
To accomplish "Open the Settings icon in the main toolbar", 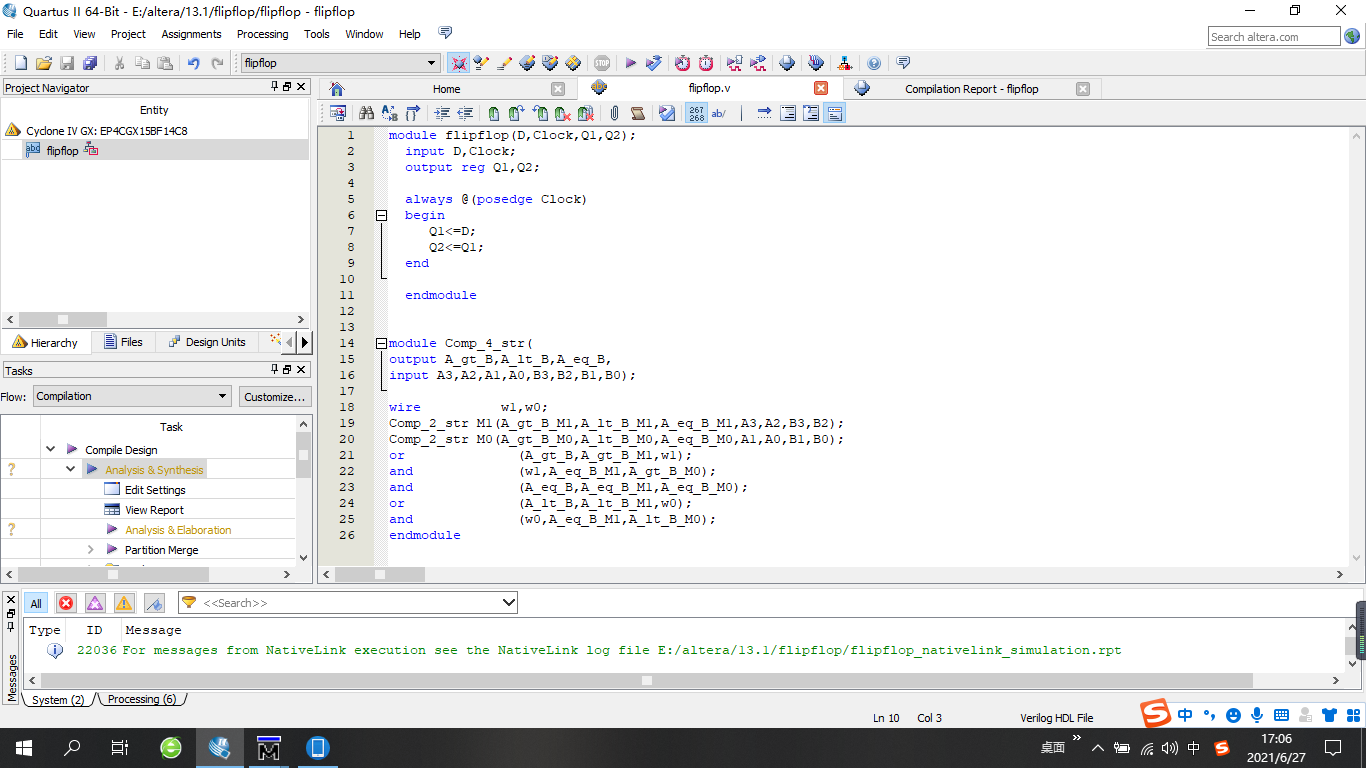I will click(503, 63).
